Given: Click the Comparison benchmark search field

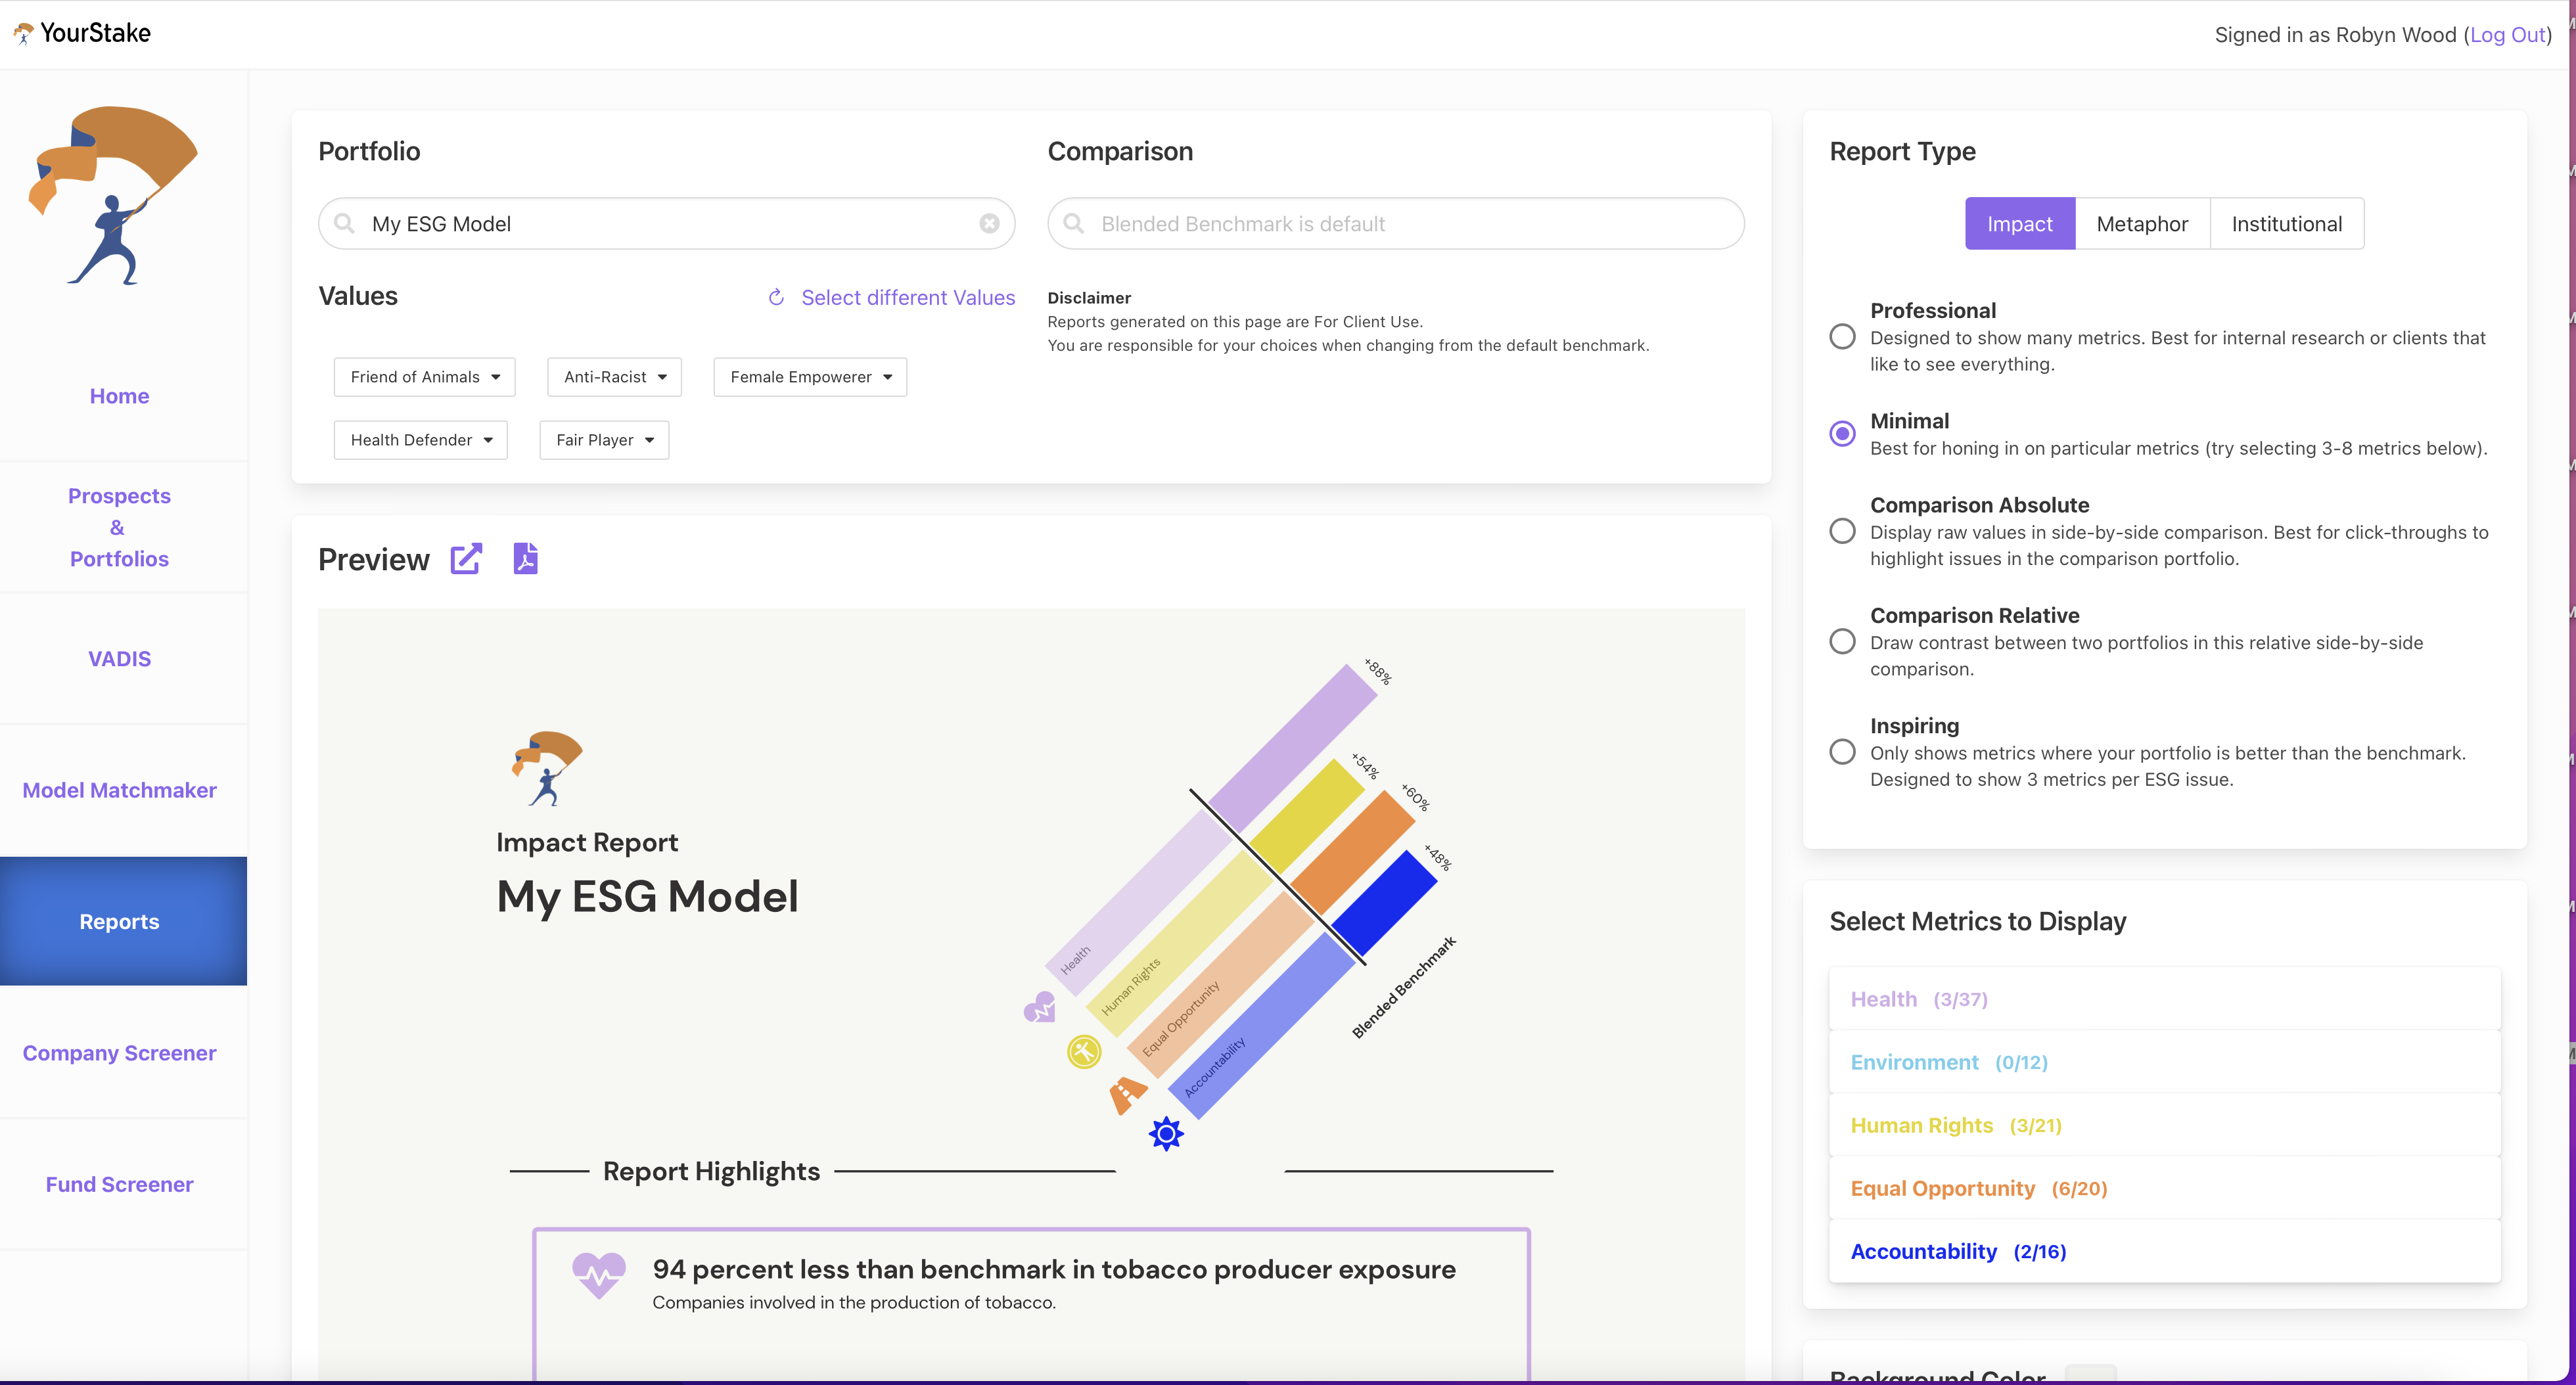Looking at the screenshot, I should [x=1395, y=223].
